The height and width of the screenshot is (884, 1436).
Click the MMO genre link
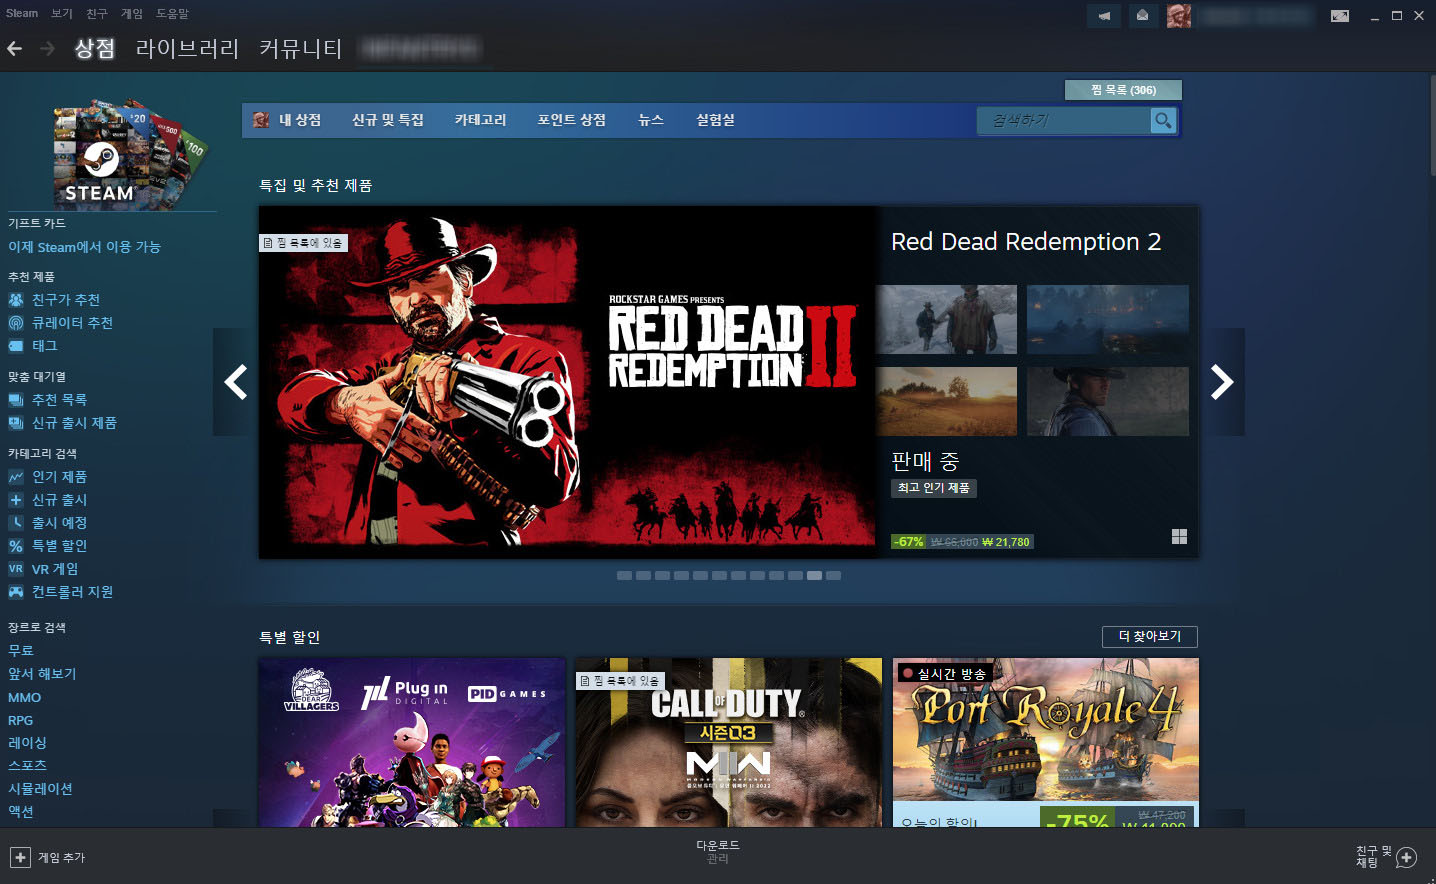point(25,698)
